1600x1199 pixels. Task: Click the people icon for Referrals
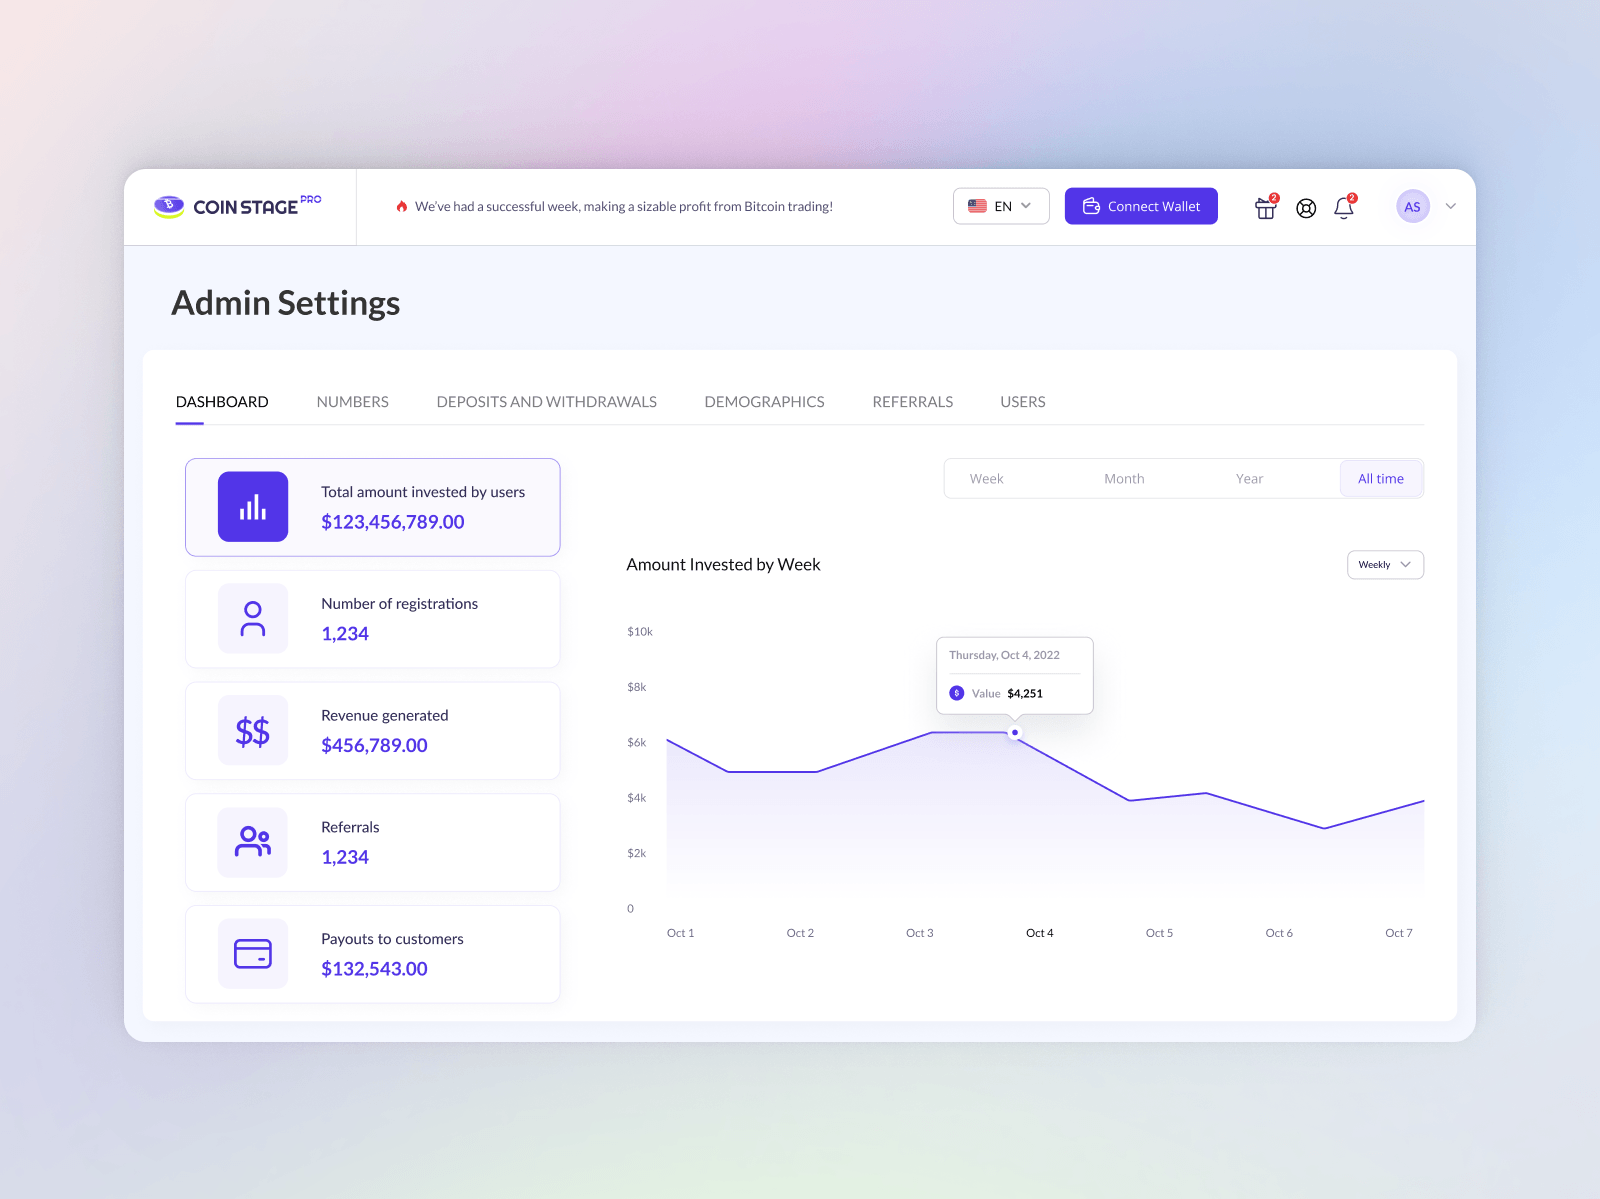[253, 842]
